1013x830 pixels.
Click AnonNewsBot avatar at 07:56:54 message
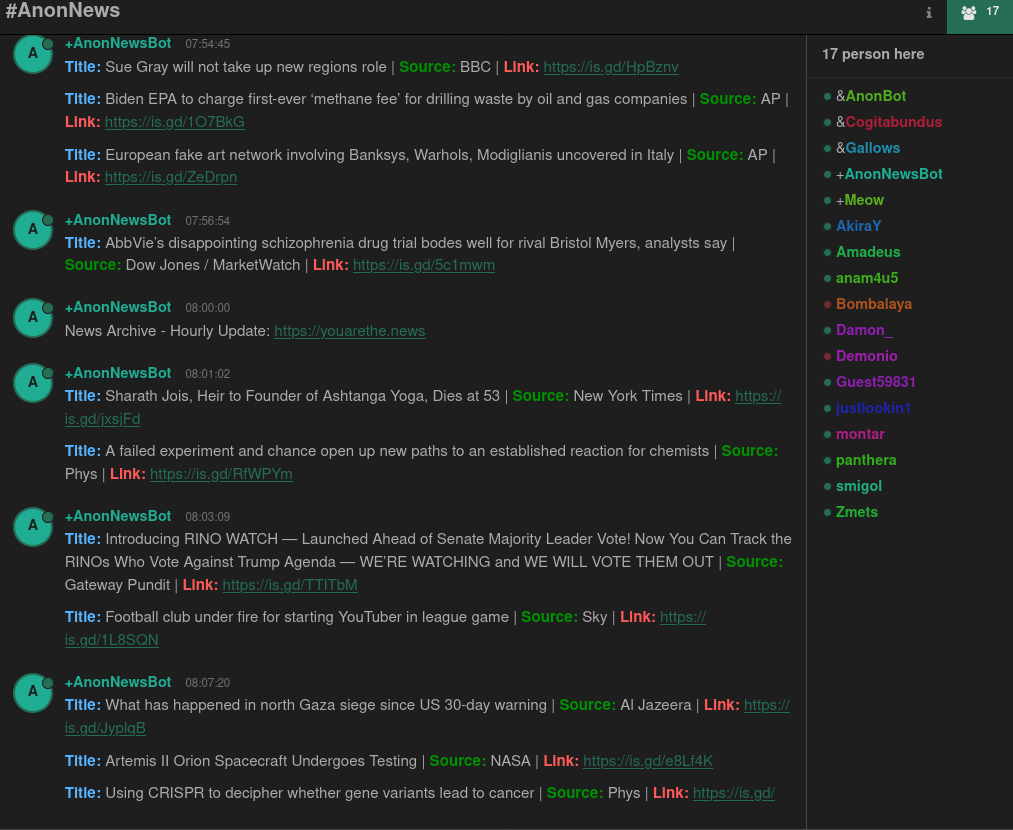(x=33, y=229)
